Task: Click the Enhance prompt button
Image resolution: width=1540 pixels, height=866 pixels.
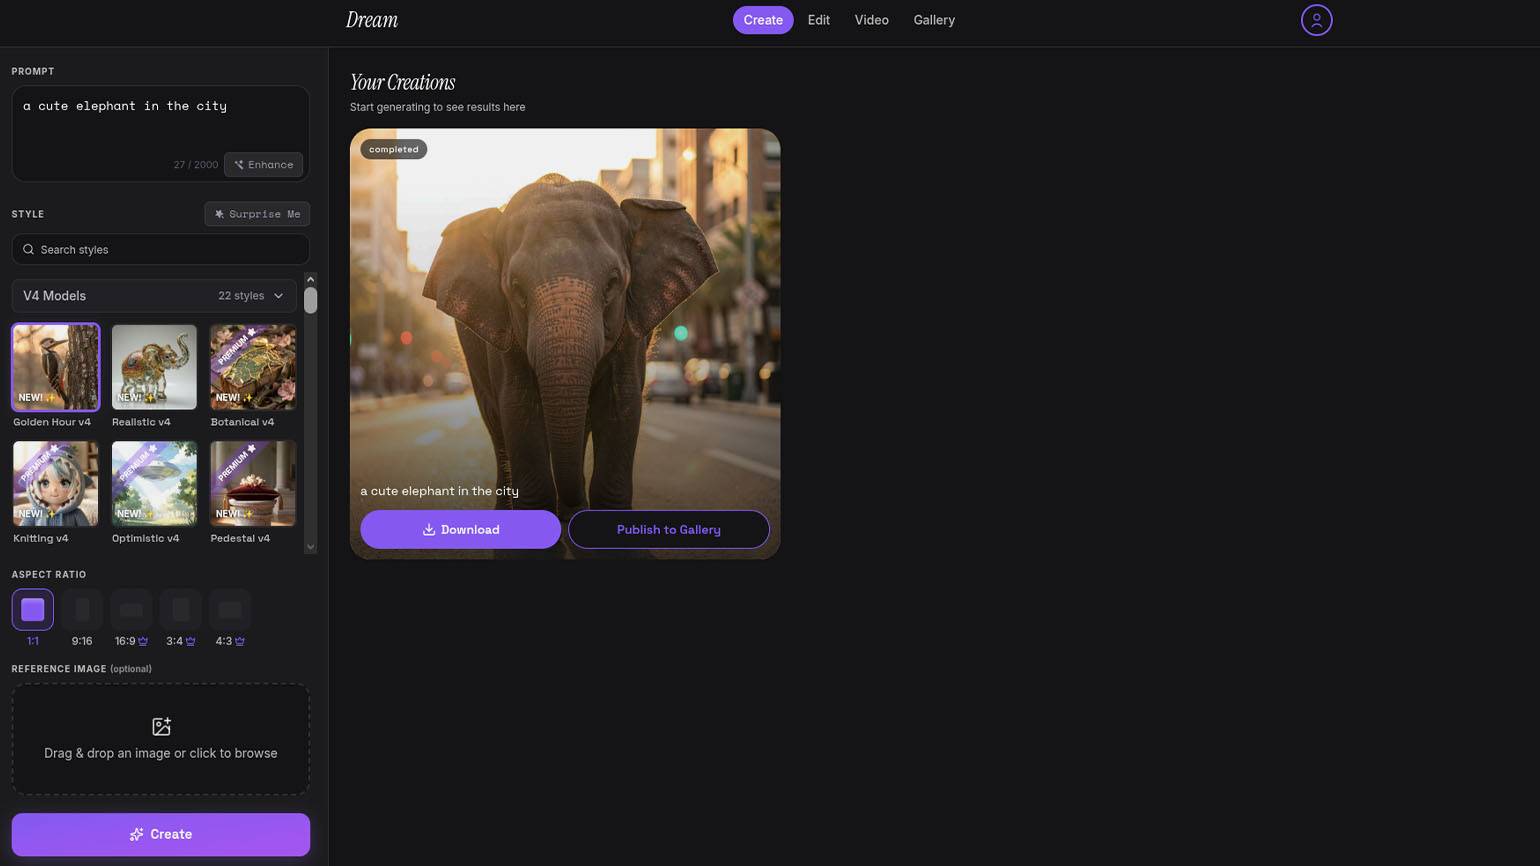Action: (x=264, y=165)
